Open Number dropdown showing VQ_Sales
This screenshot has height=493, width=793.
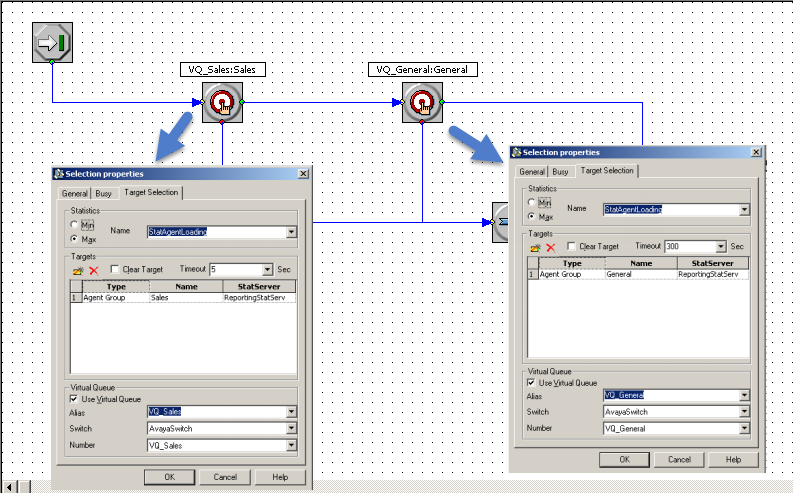291,445
